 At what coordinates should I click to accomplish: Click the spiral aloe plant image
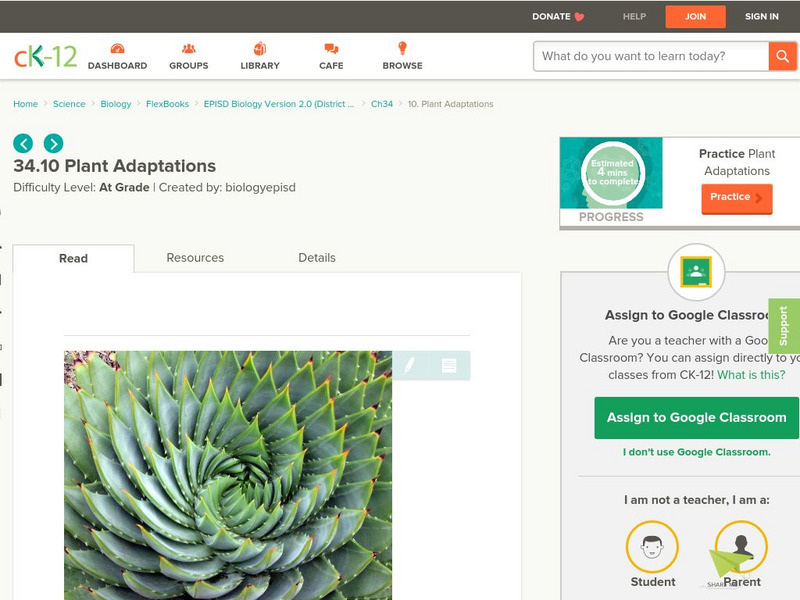(x=228, y=475)
